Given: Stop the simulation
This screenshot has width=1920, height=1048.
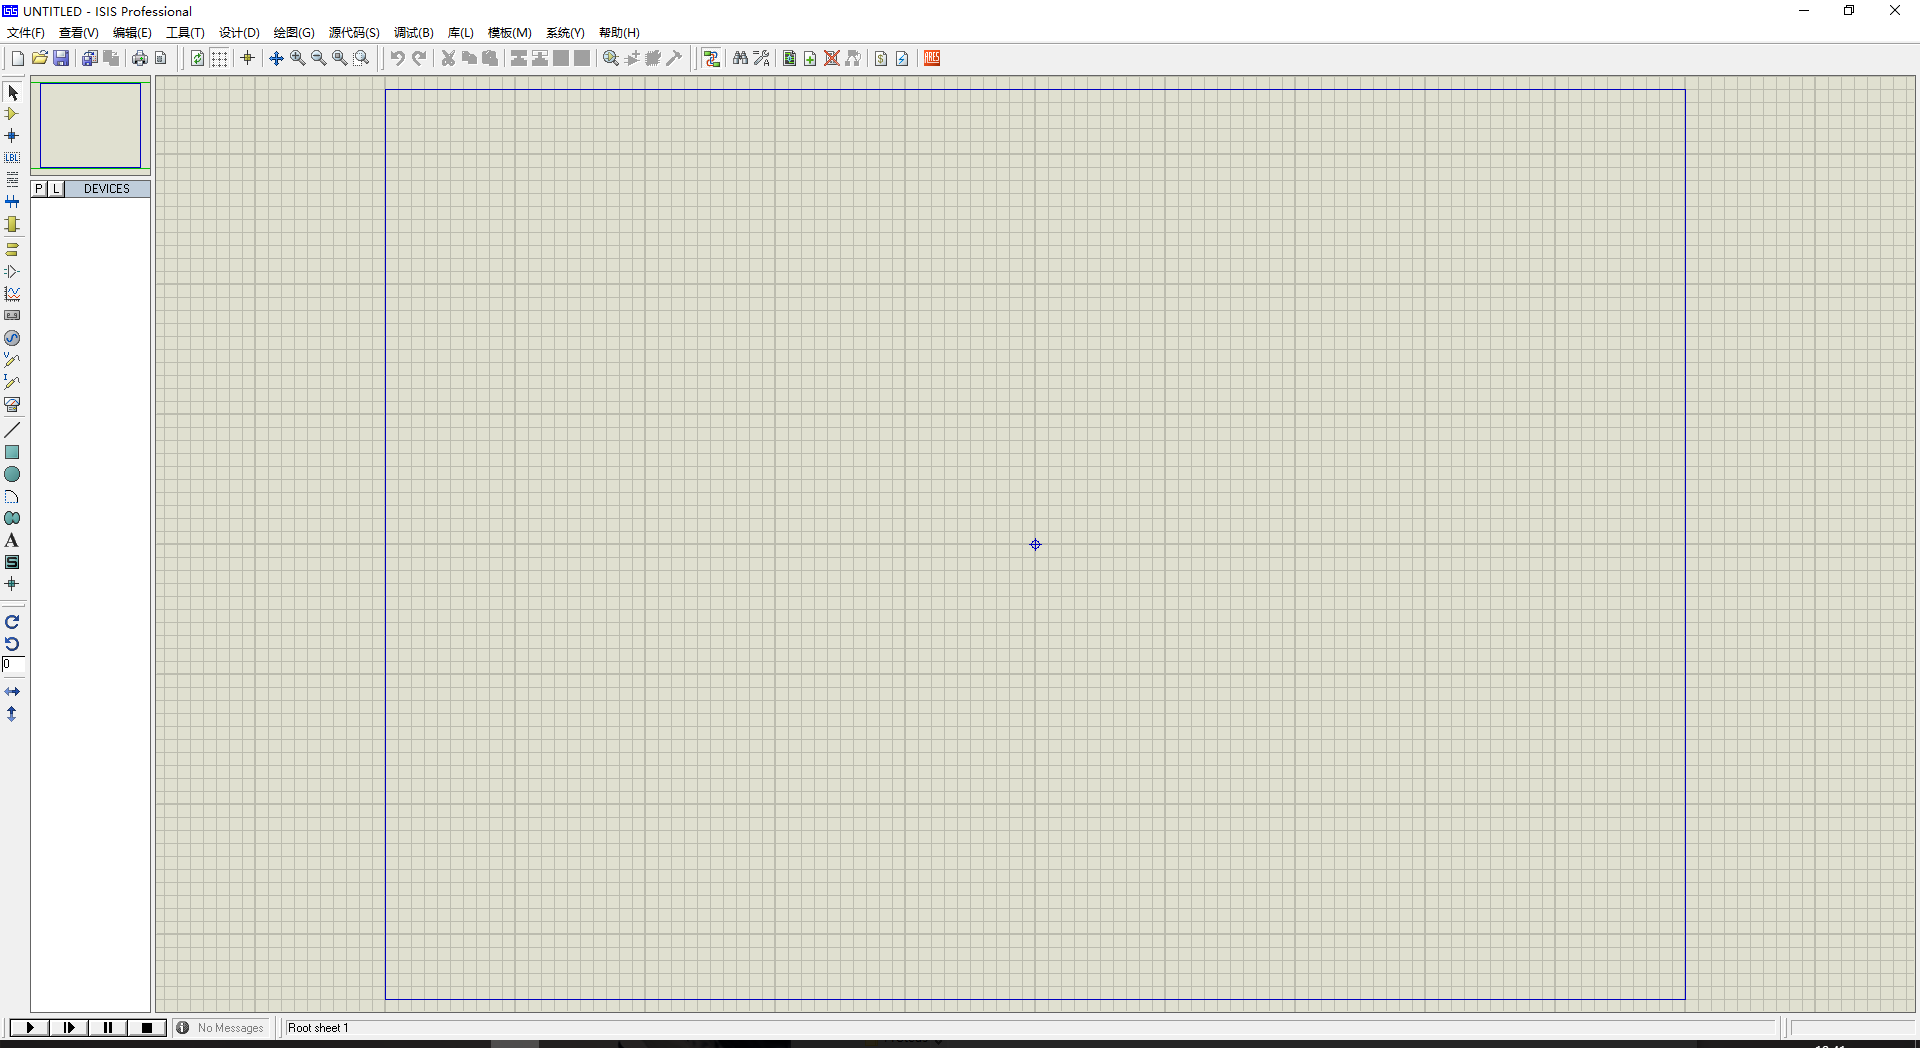Looking at the screenshot, I should (x=147, y=1028).
